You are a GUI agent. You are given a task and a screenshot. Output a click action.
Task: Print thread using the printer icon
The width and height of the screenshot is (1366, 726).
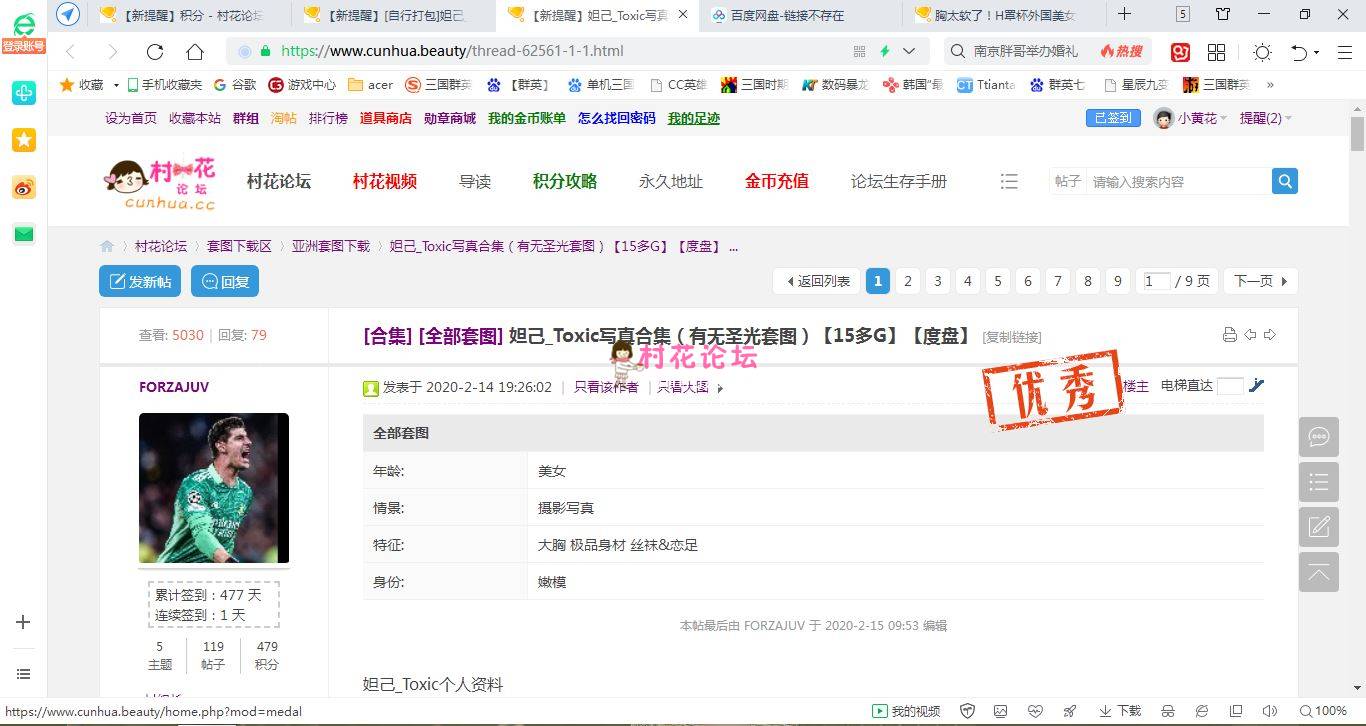pyautogui.click(x=1230, y=335)
